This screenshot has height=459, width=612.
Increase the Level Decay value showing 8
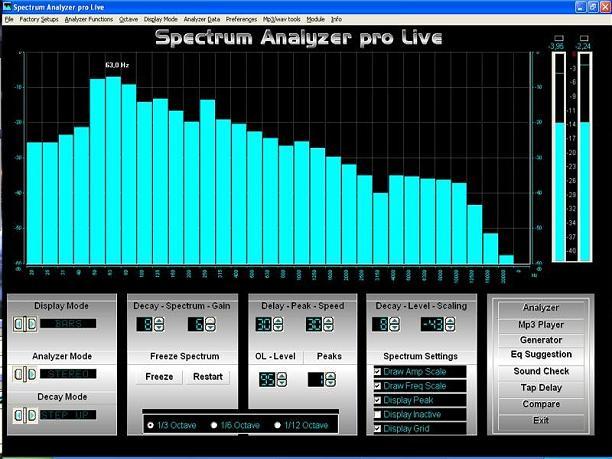click(x=395, y=321)
